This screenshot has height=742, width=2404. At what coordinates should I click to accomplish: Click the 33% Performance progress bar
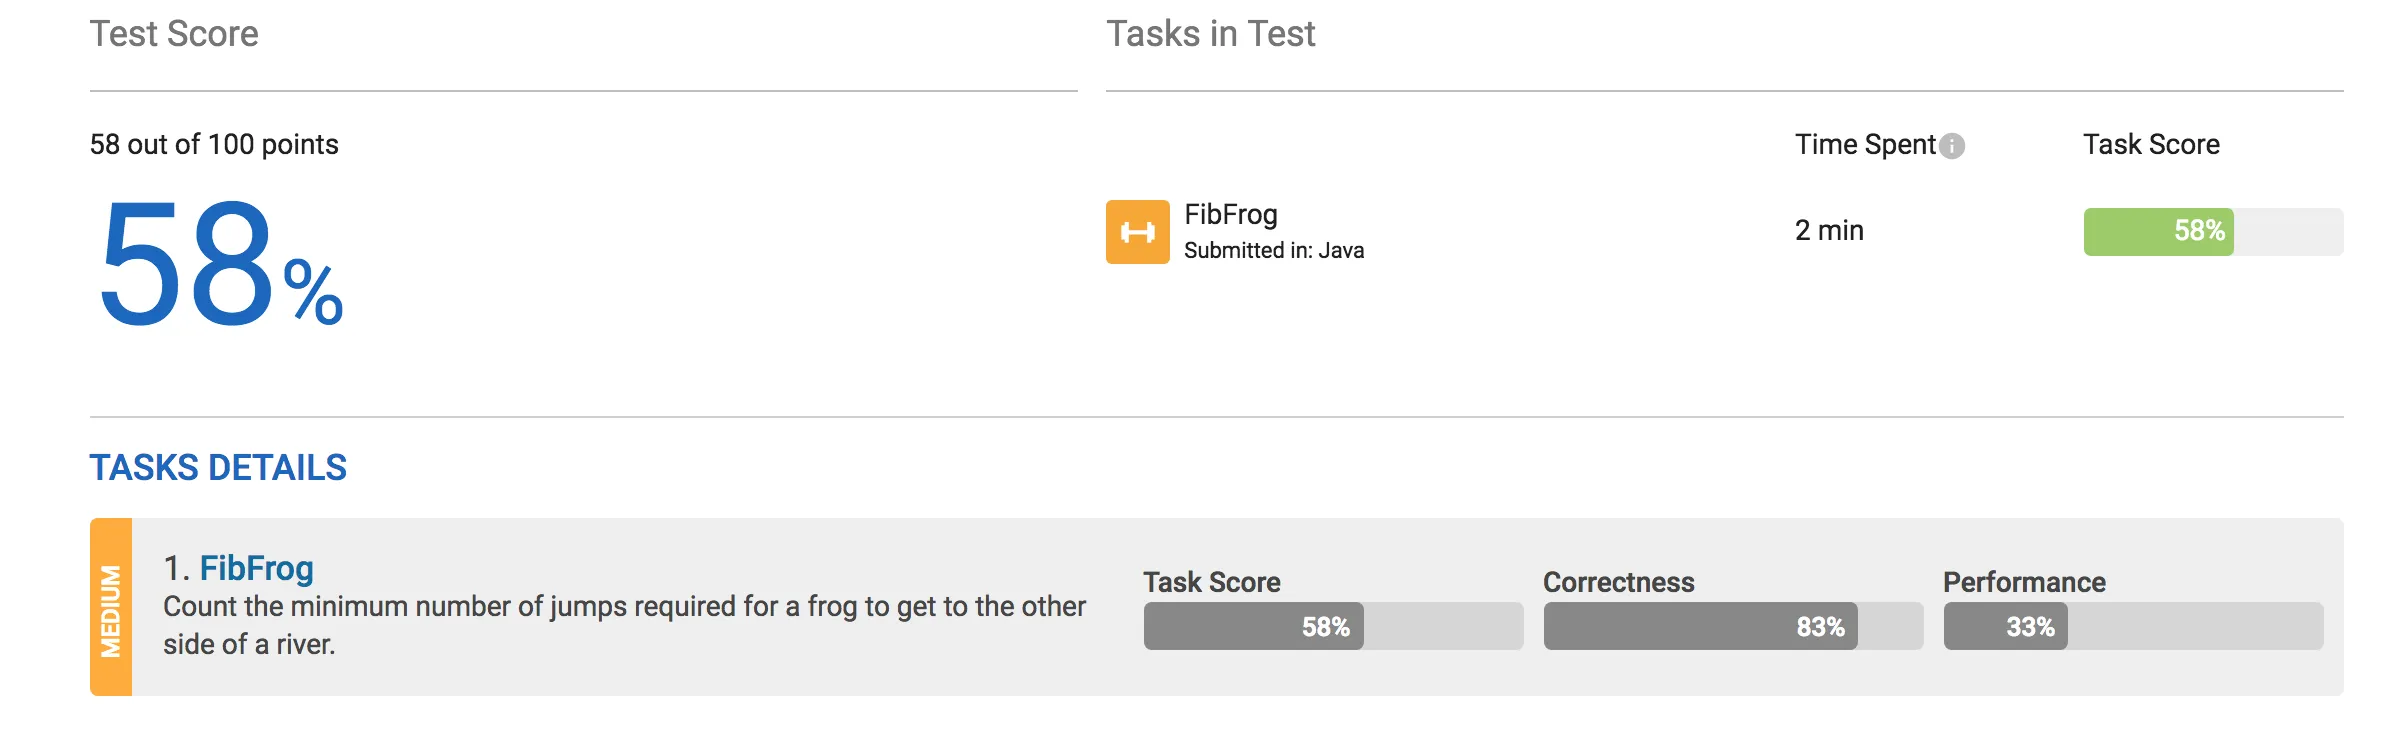coord(2006,627)
